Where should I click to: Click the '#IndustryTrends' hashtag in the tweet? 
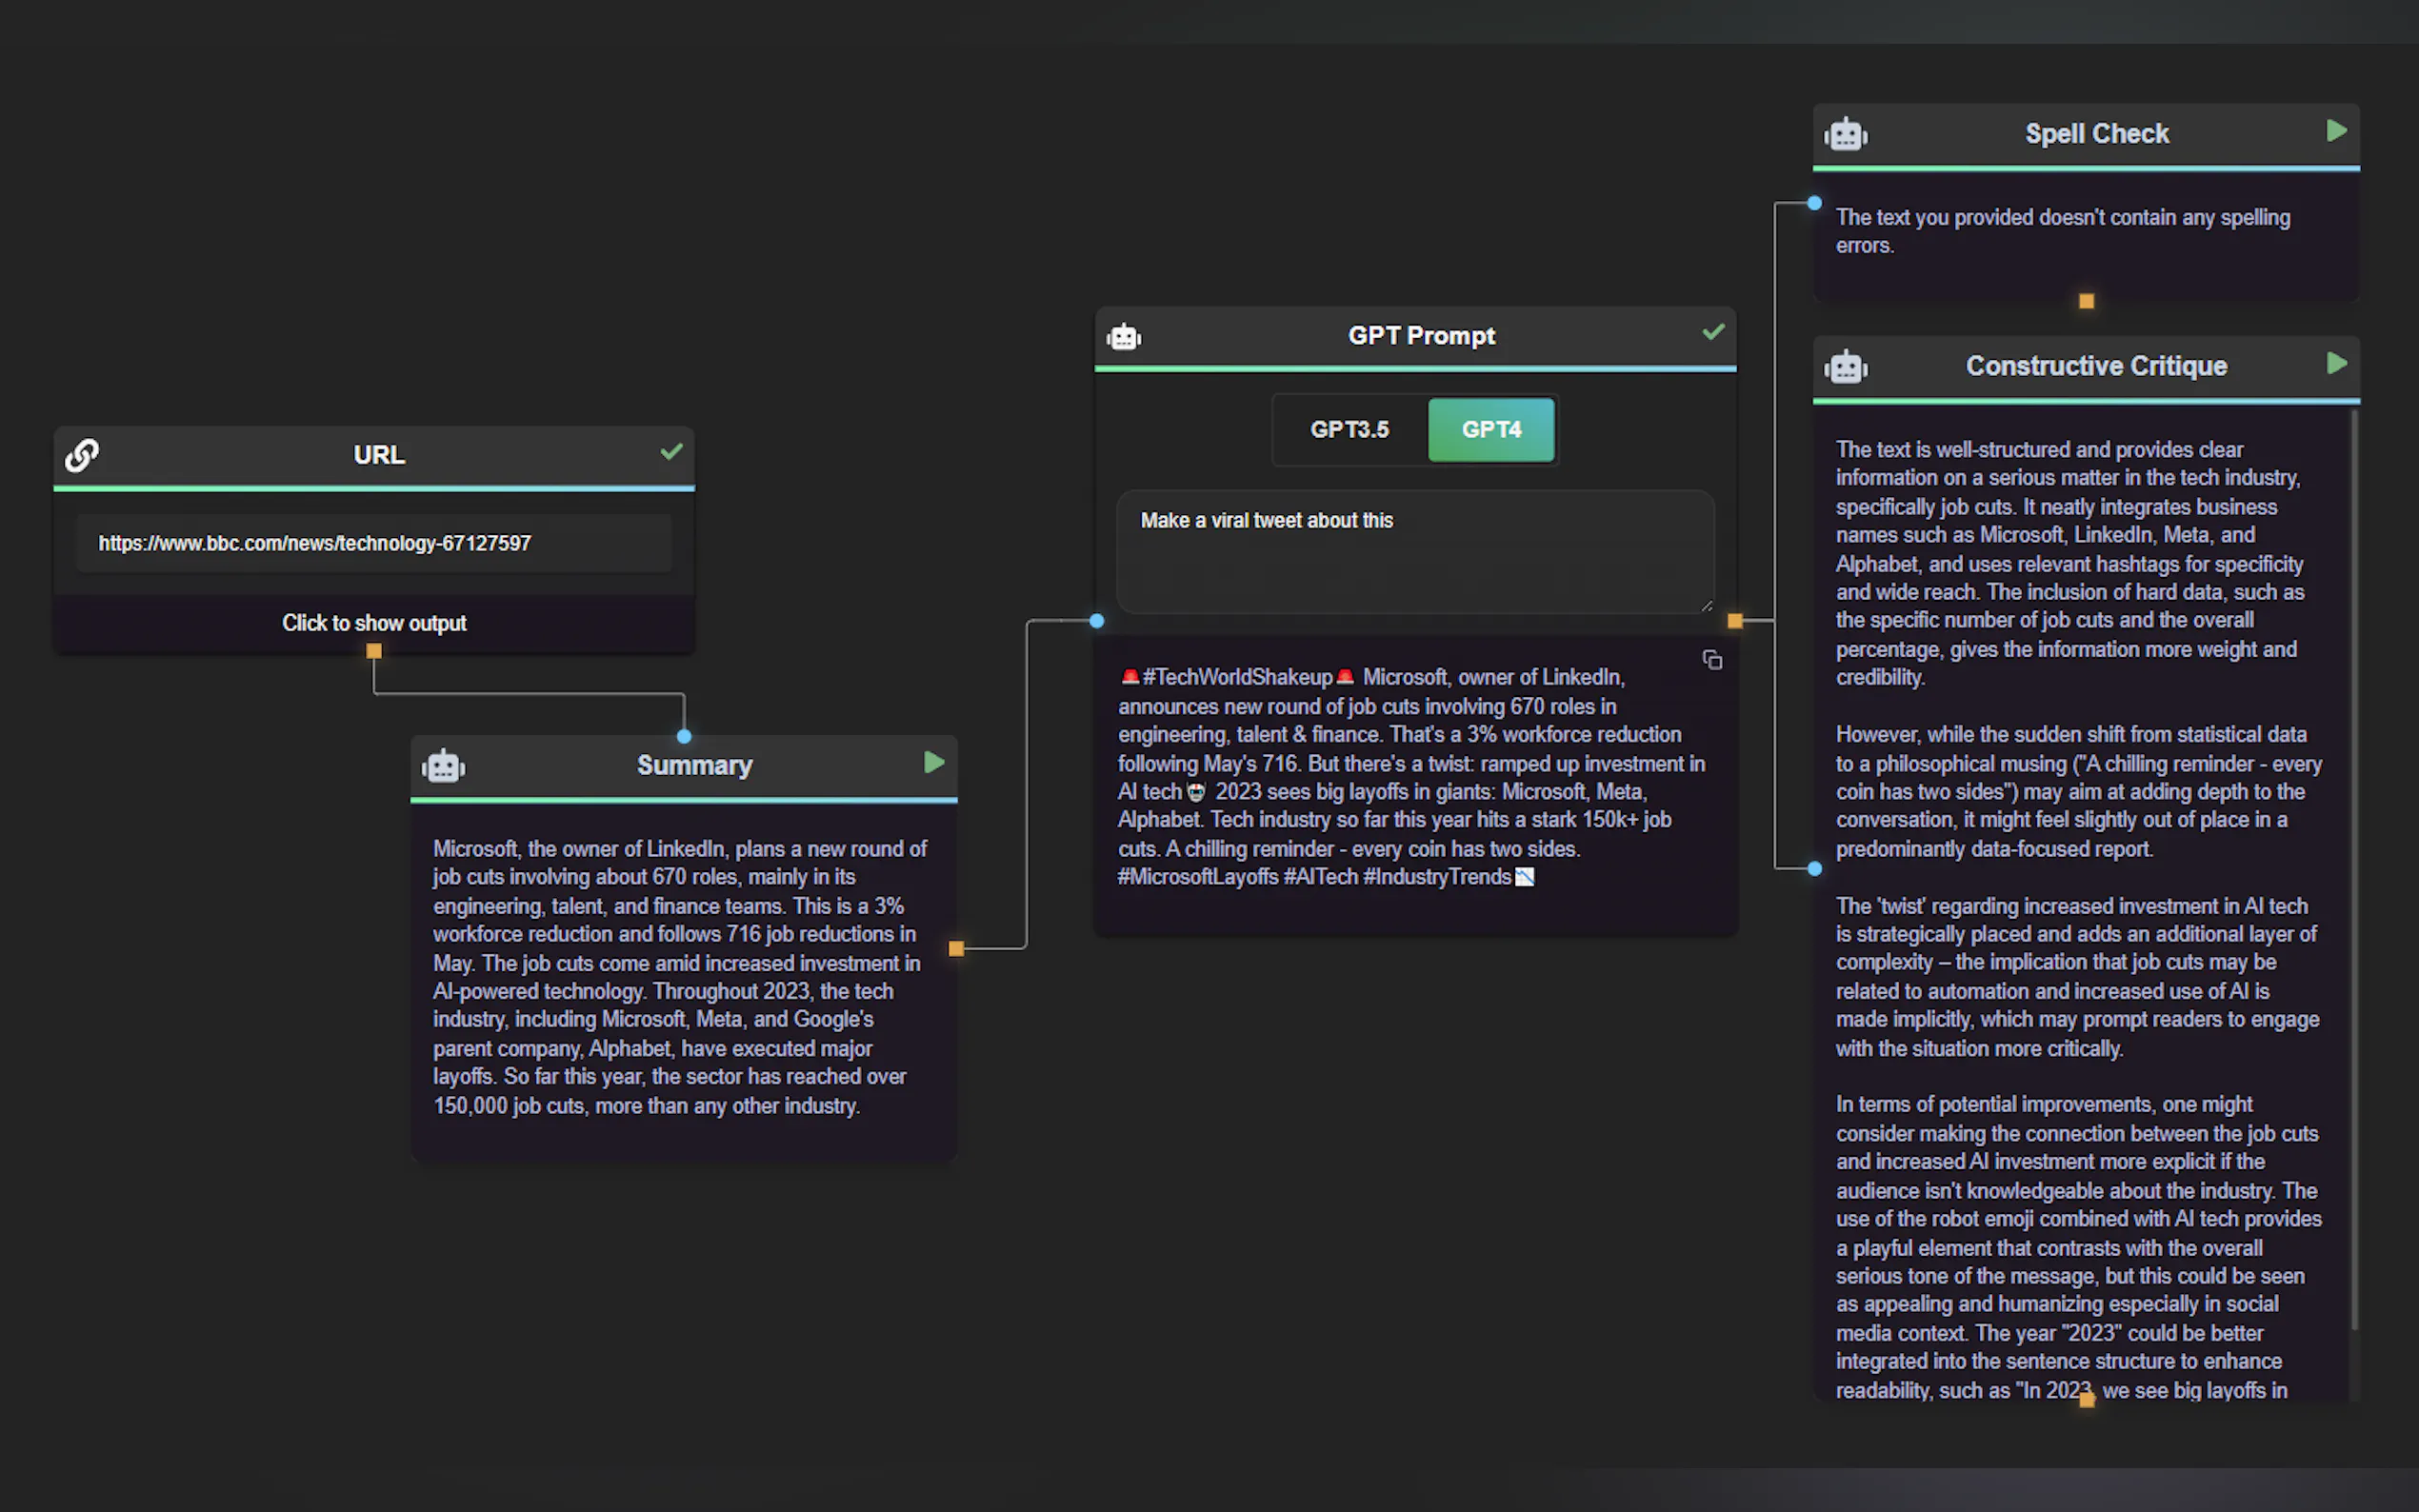(1437, 877)
